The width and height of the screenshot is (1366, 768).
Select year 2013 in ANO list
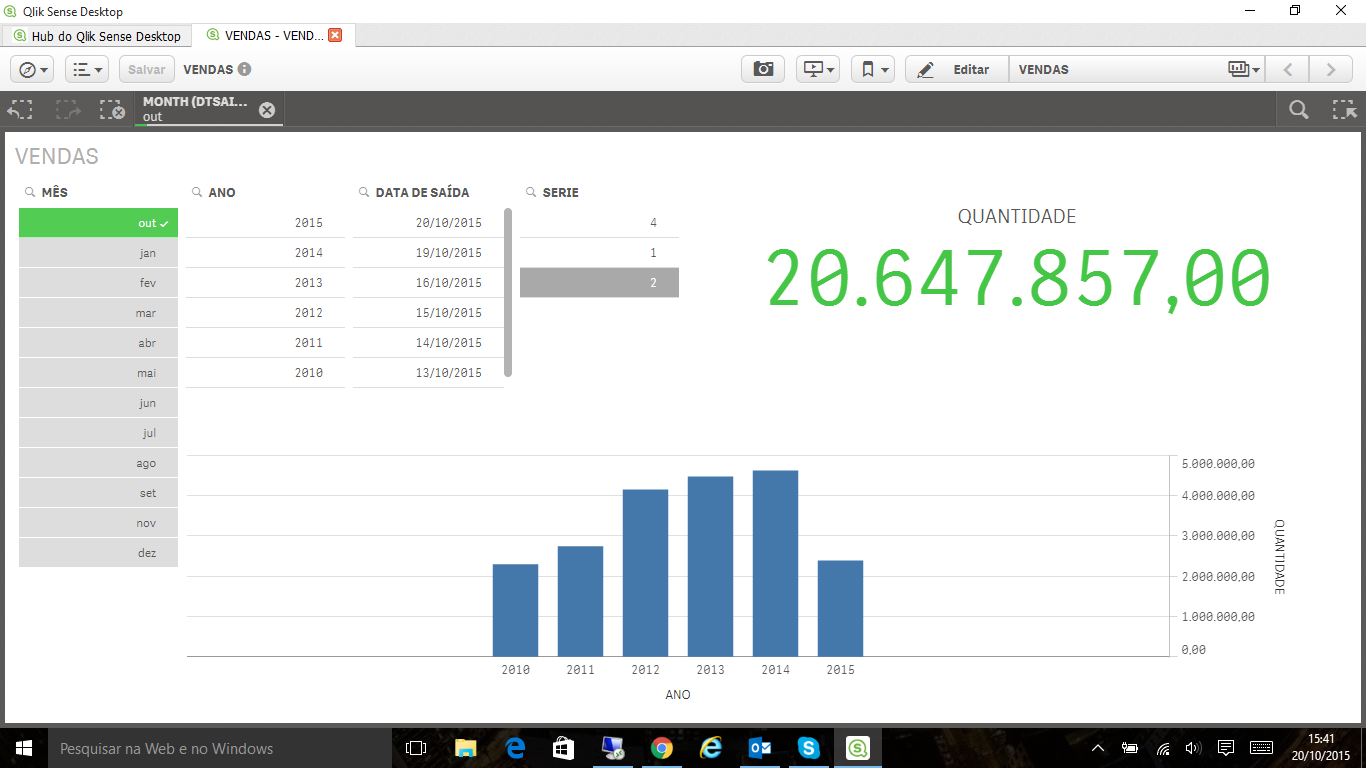tap(265, 283)
